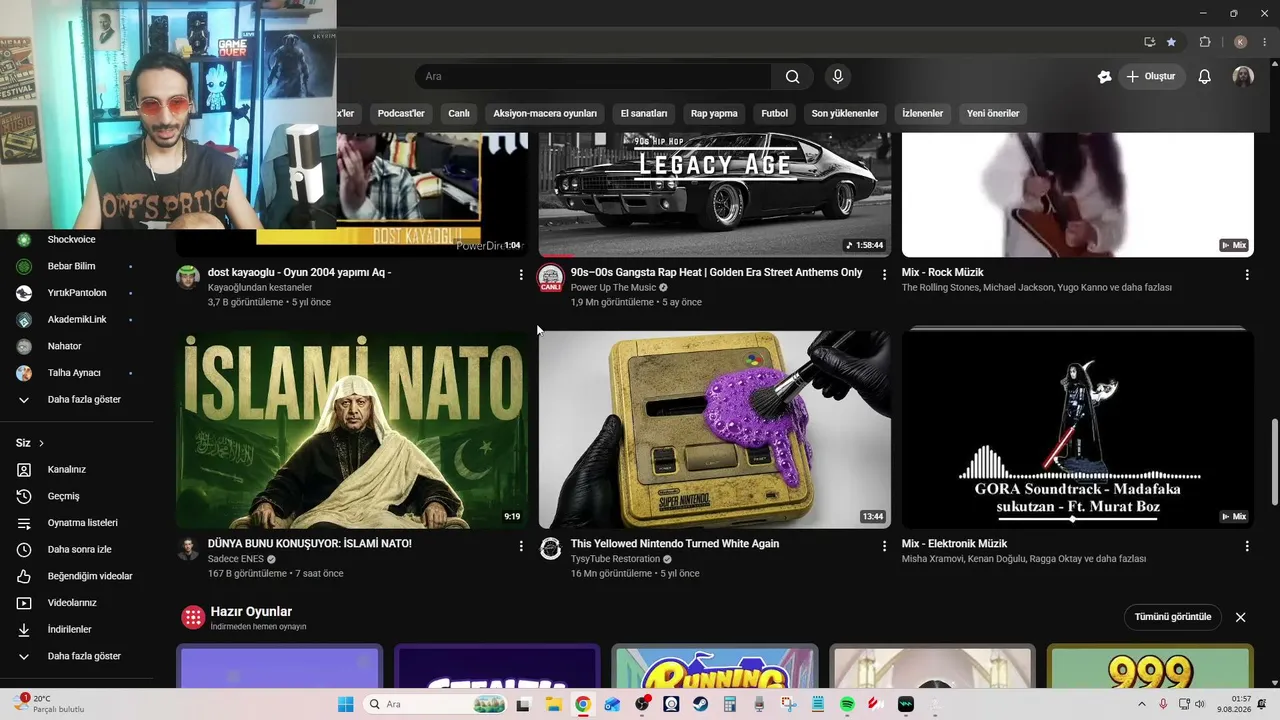The height and width of the screenshot is (720, 1280).
Task: Select the Yeni öneriler chip
Action: point(993,114)
